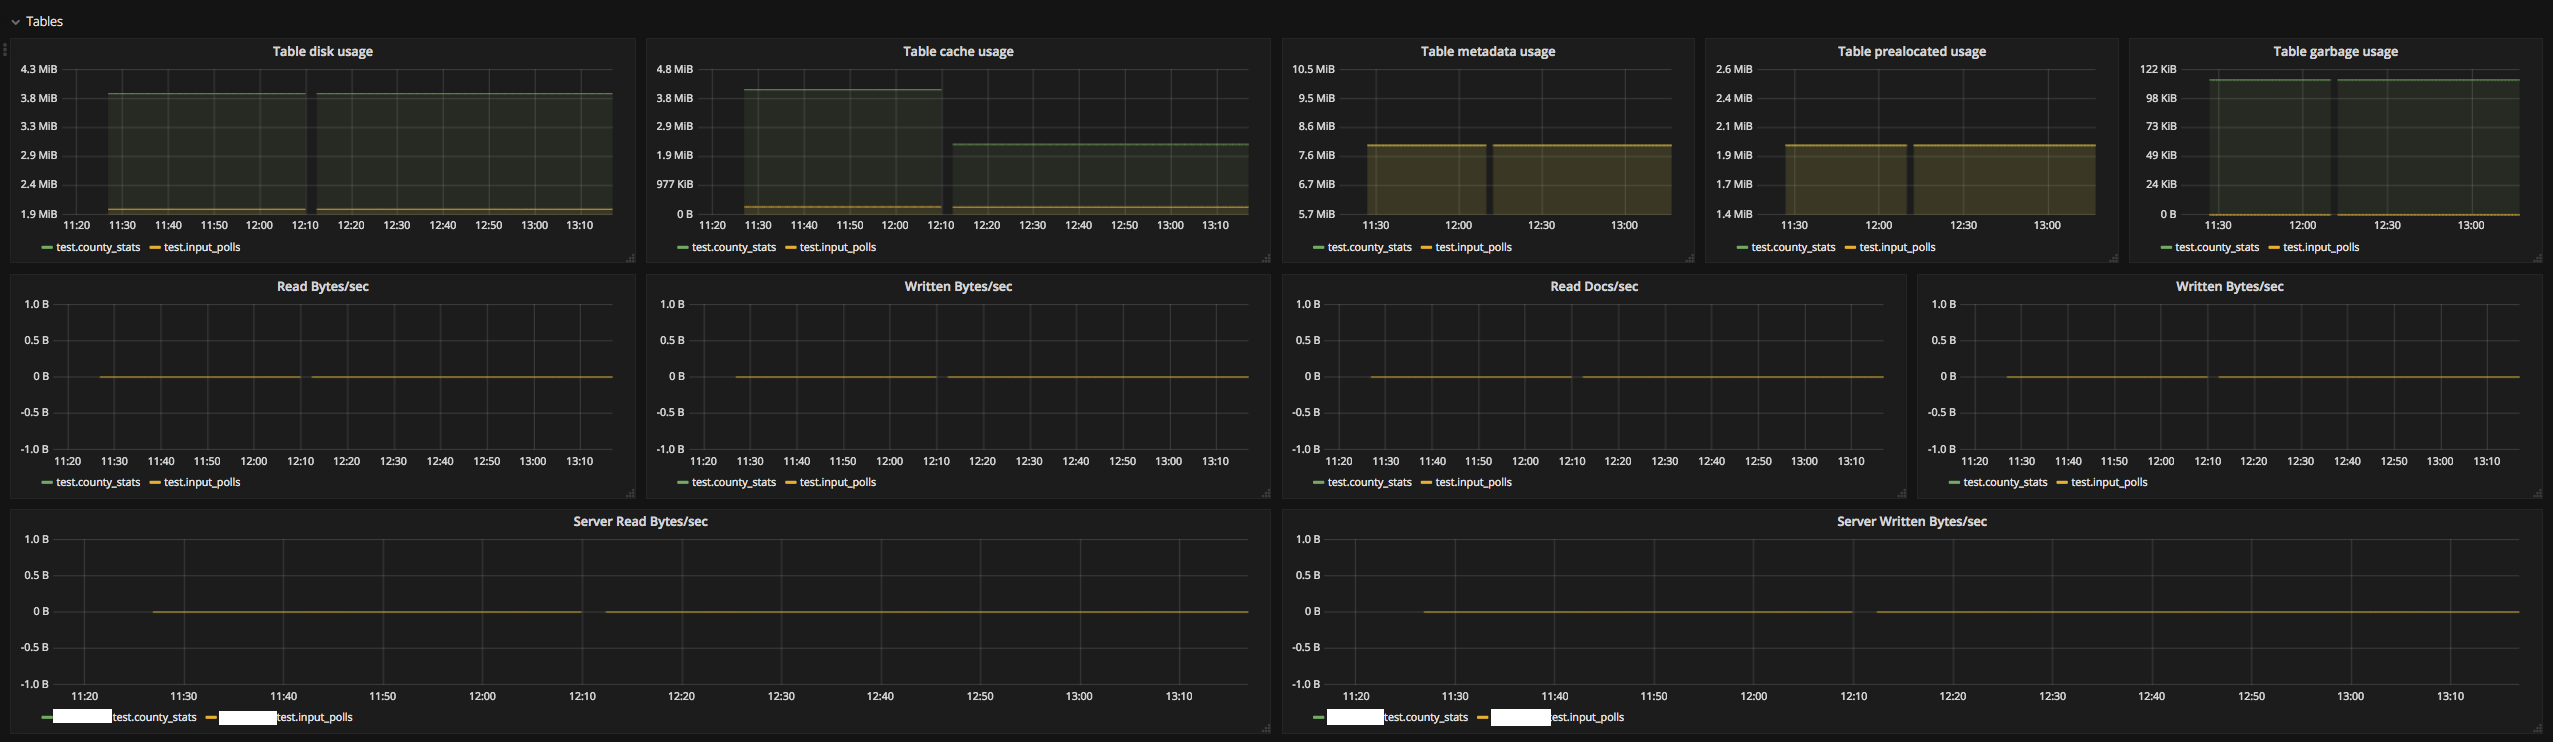Screen dimensions: 2553x742
Task: Click inside the Table cache usage graph area
Action: pos(975,141)
